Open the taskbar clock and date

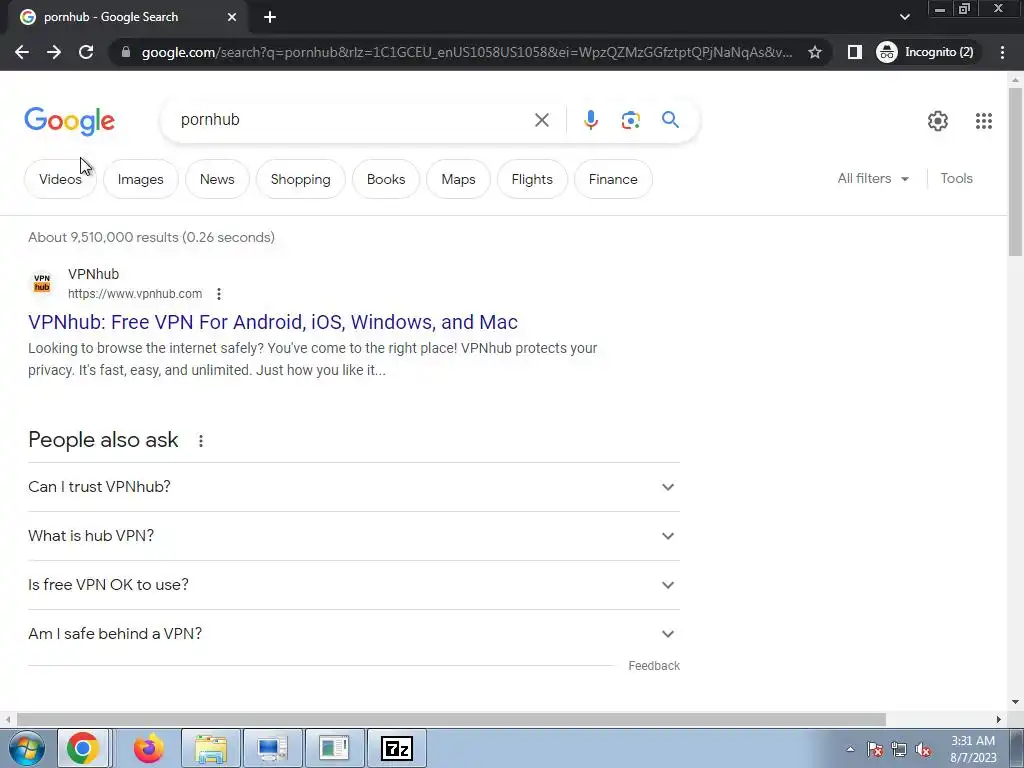tap(973, 749)
